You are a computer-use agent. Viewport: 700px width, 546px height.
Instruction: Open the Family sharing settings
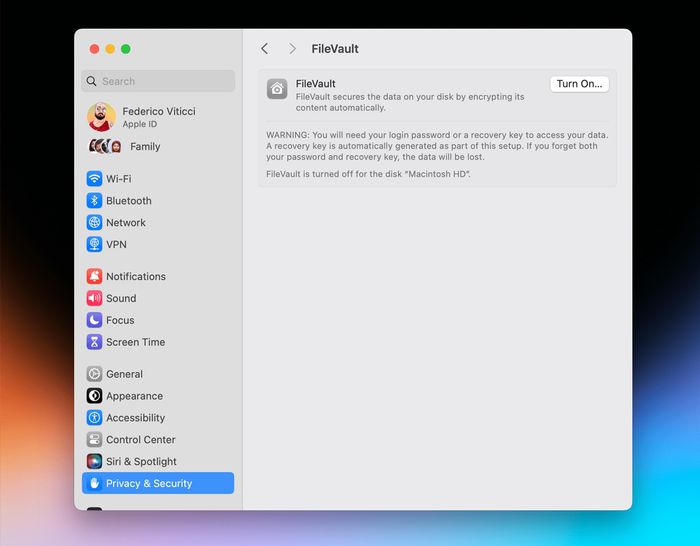coord(144,147)
